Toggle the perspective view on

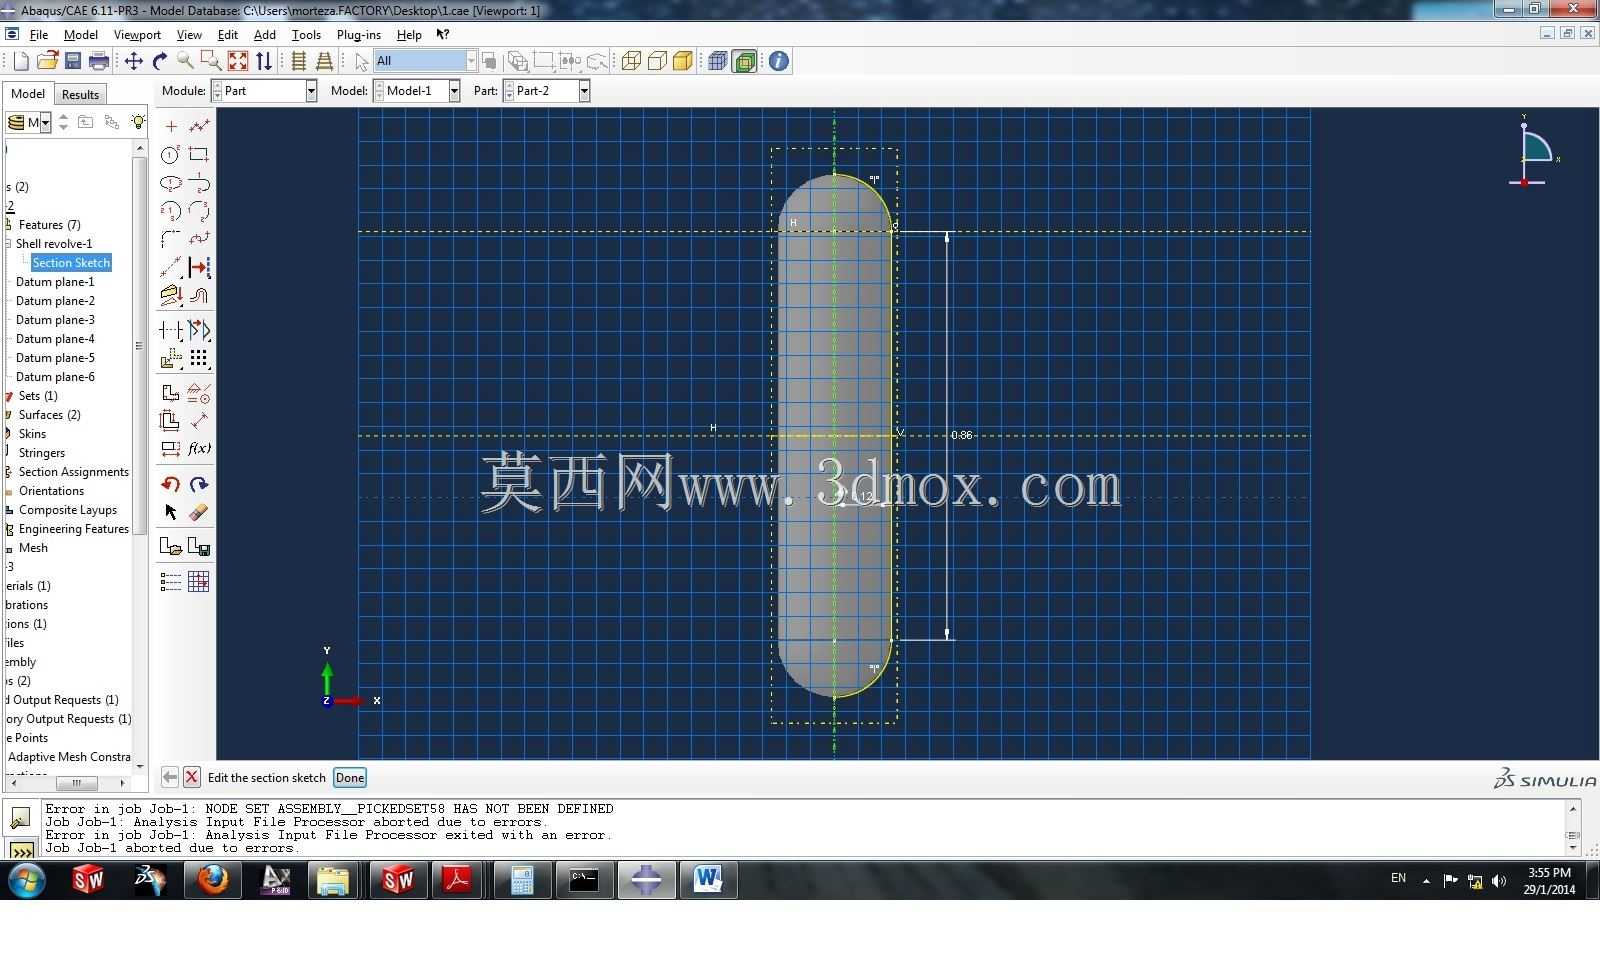(x=324, y=61)
